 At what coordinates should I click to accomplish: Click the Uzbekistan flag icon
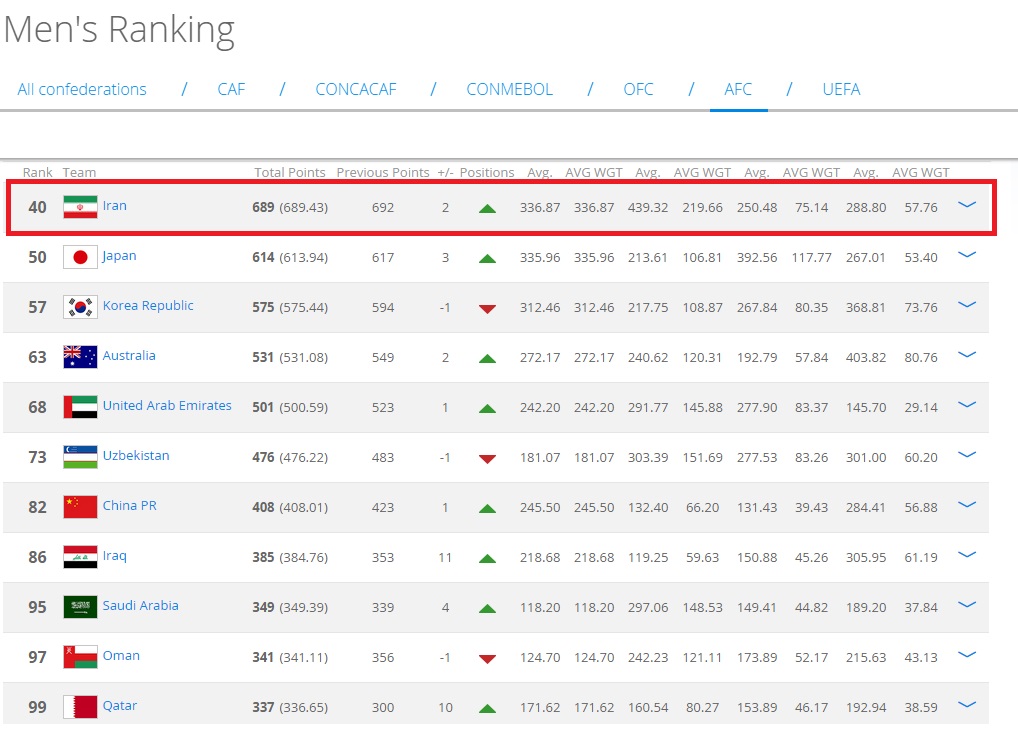tap(80, 457)
